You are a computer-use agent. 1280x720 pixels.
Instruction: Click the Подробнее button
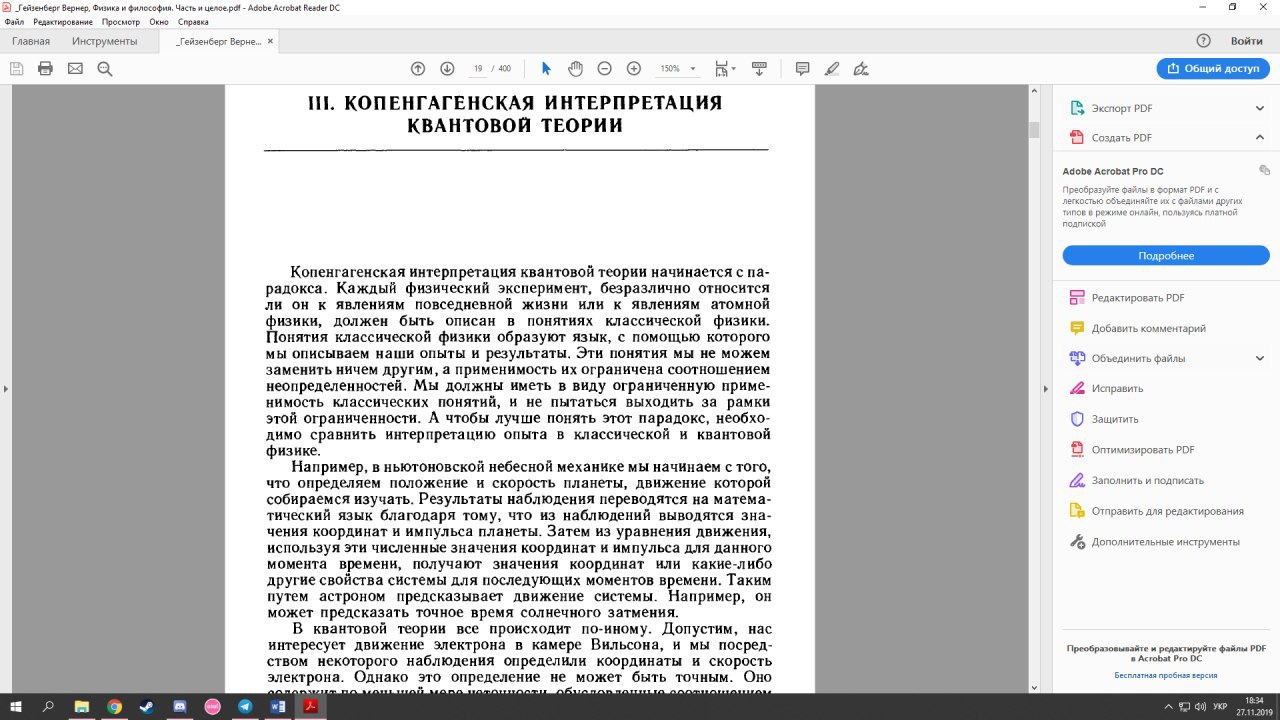[1166, 256]
